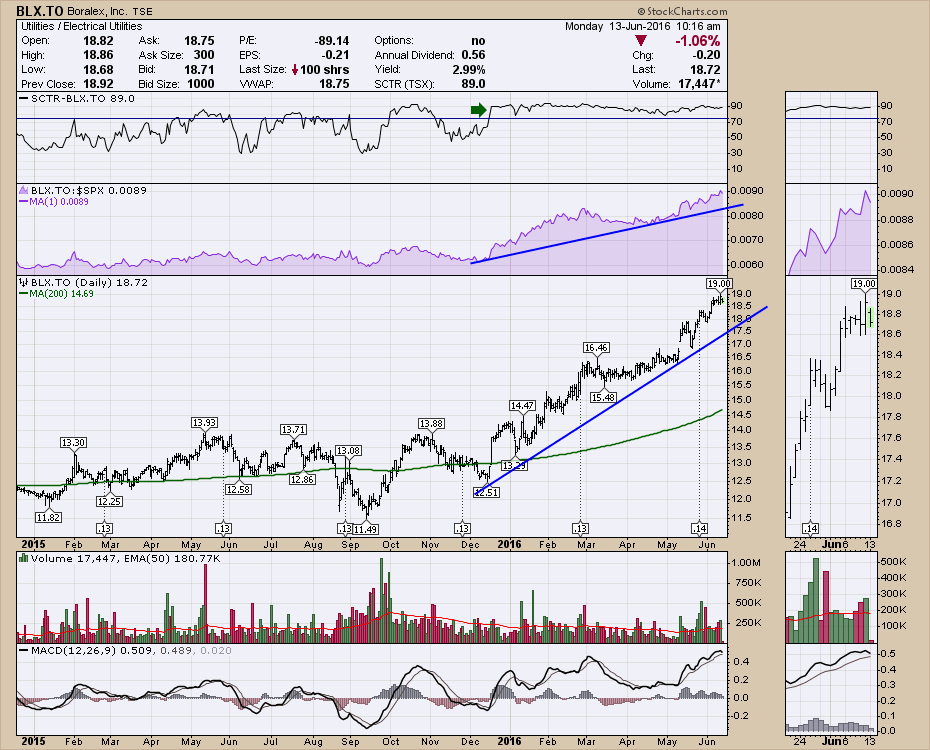Click the .14 dividend marker in main chart
930x750 pixels.
click(701, 527)
